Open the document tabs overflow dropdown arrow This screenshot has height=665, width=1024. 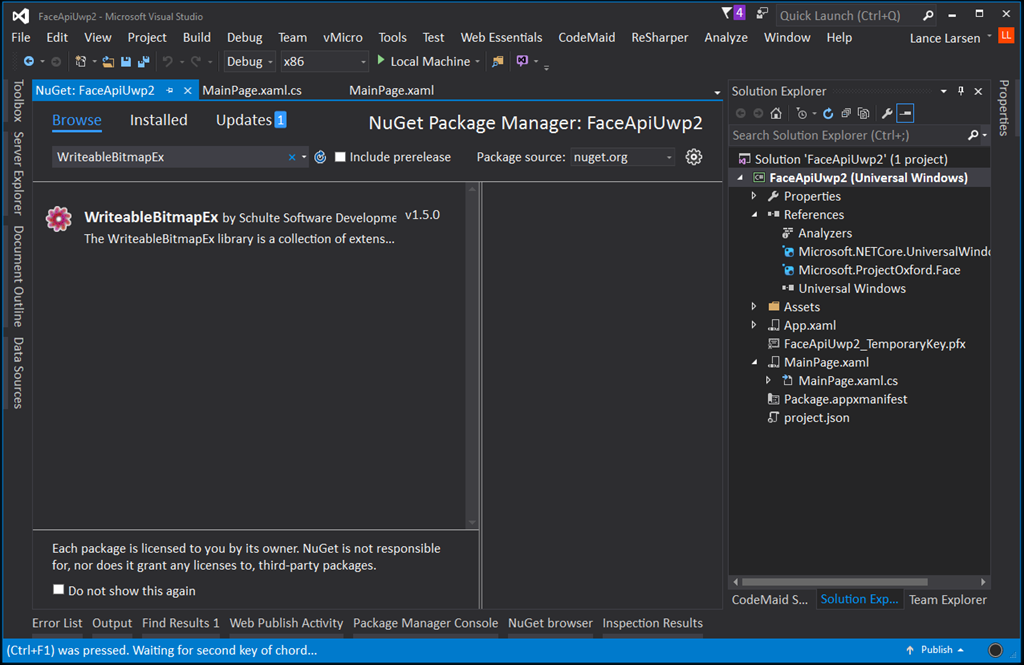[717, 92]
